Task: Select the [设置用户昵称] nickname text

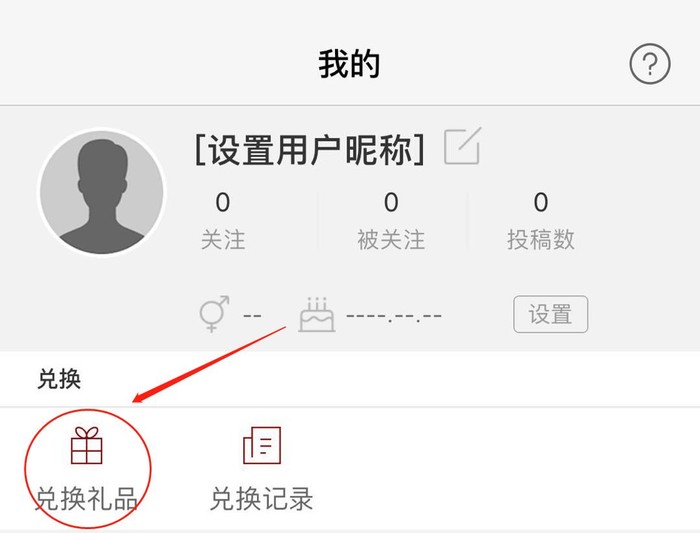Action: [x=309, y=150]
